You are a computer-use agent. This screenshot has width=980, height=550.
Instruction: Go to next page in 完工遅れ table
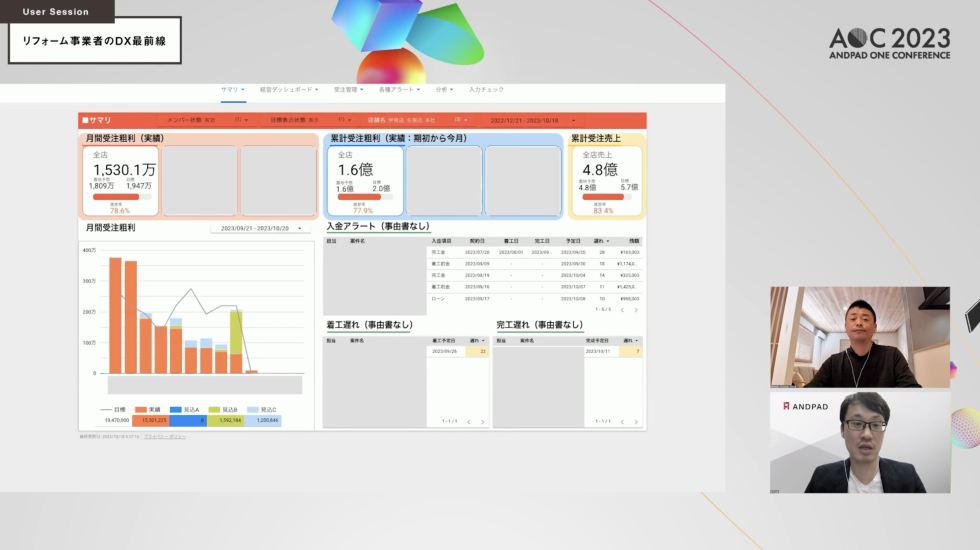pyautogui.click(x=636, y=422)
